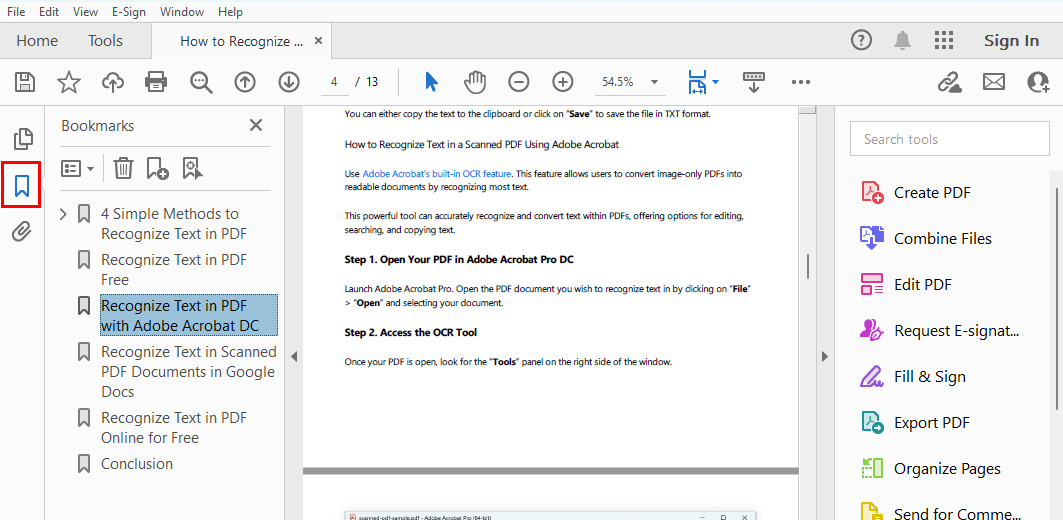
Task: Go to next page with down arrow
Action: (289, 82)
